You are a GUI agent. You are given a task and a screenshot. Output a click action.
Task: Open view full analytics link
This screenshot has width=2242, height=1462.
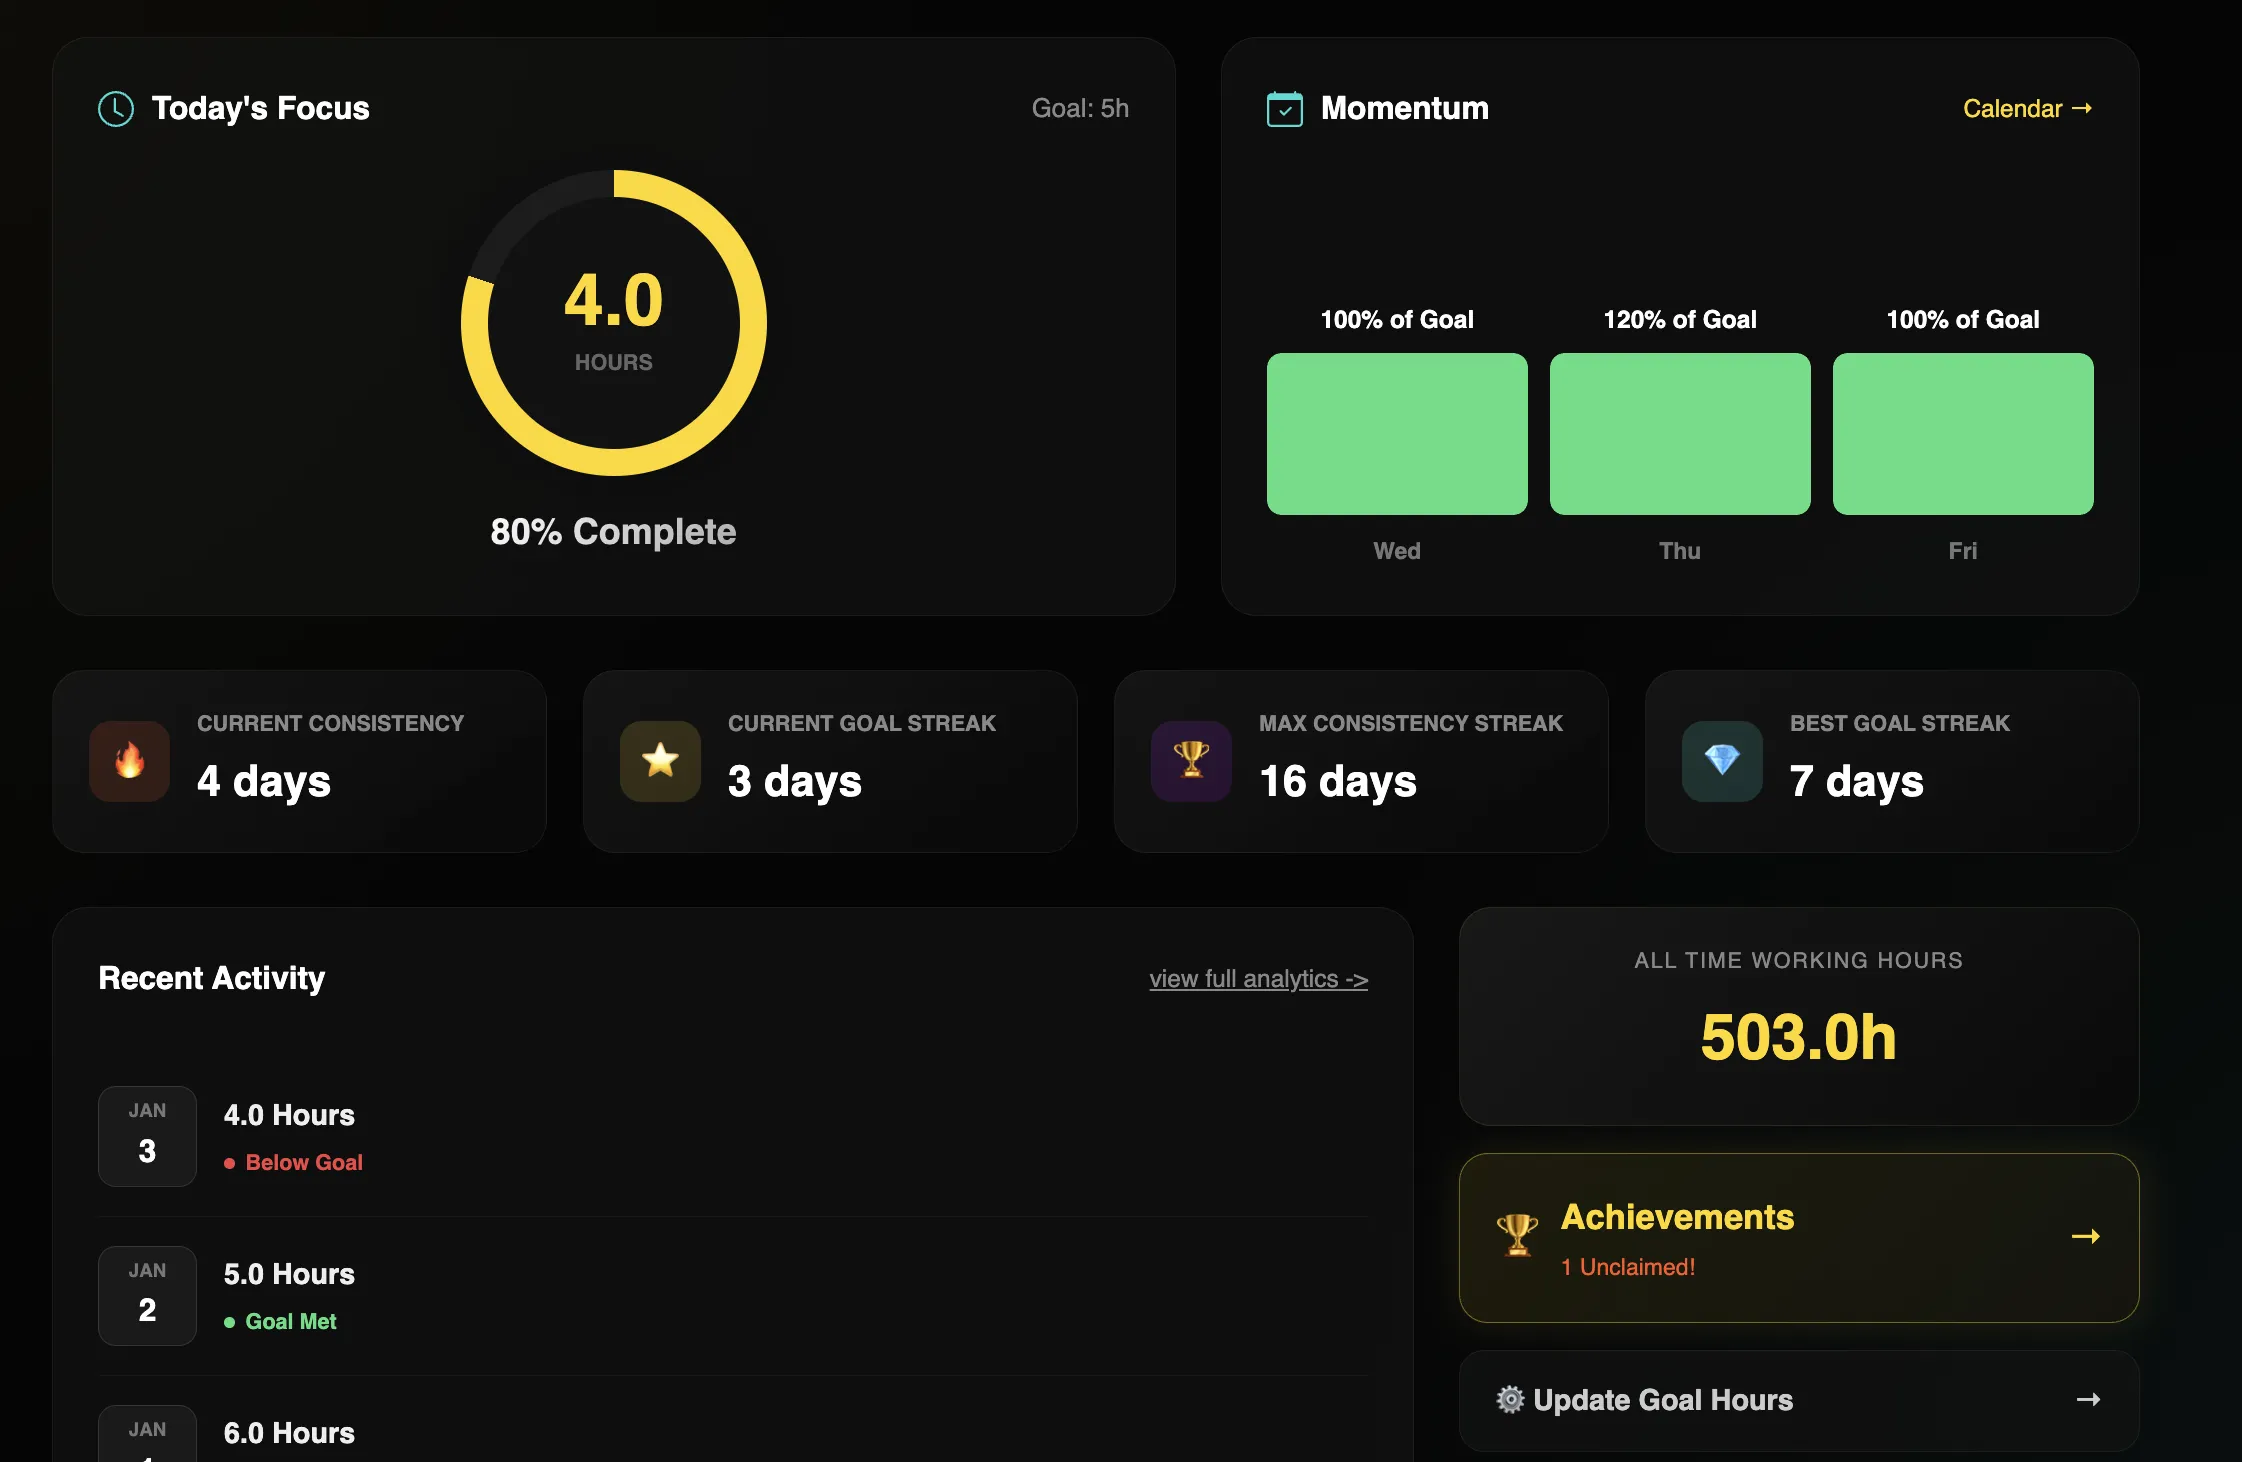pyautogui.click(x=1258, y=979)
